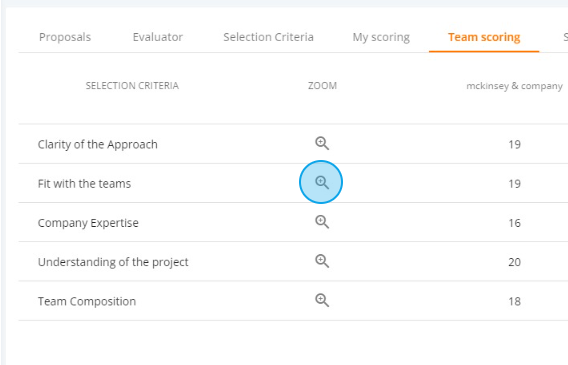Click the Team Composition row label

click(87, 301)
